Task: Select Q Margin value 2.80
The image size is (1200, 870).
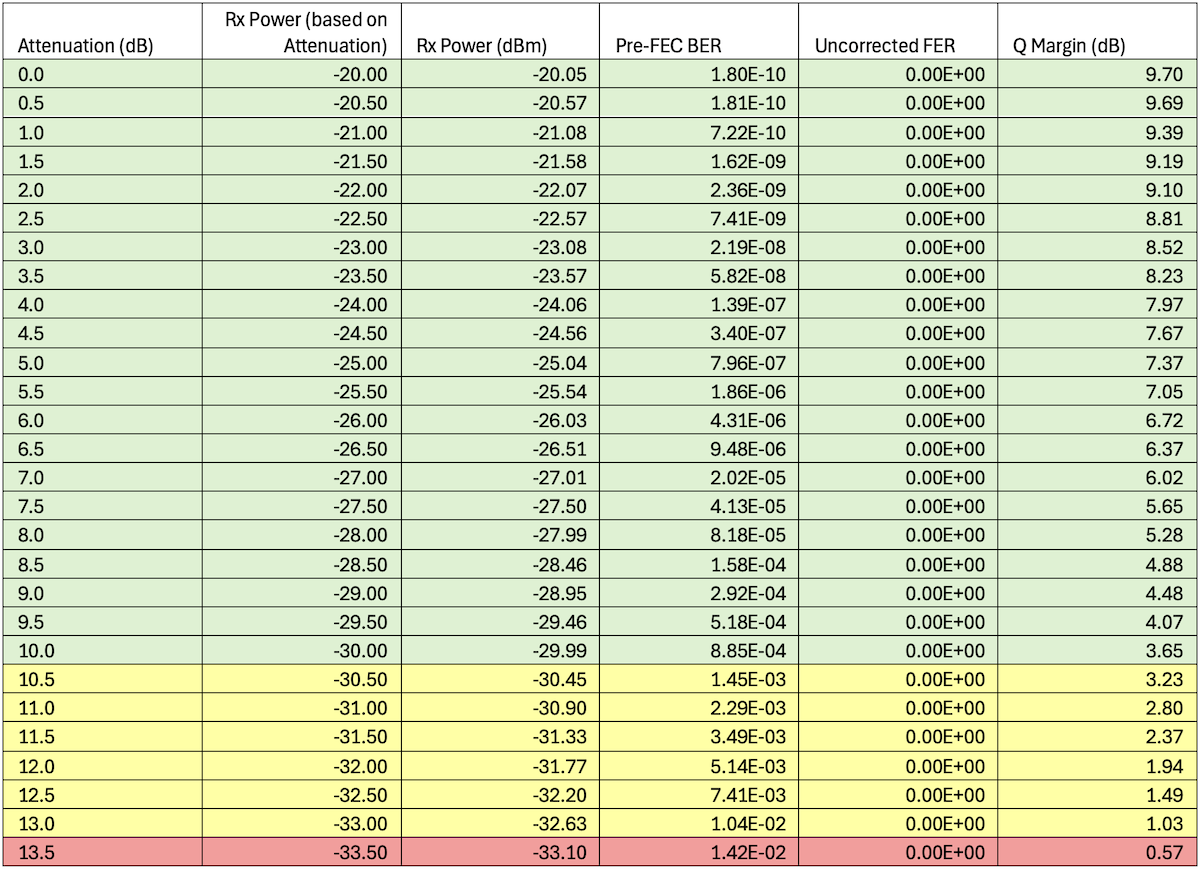Action: [1097, 709]
